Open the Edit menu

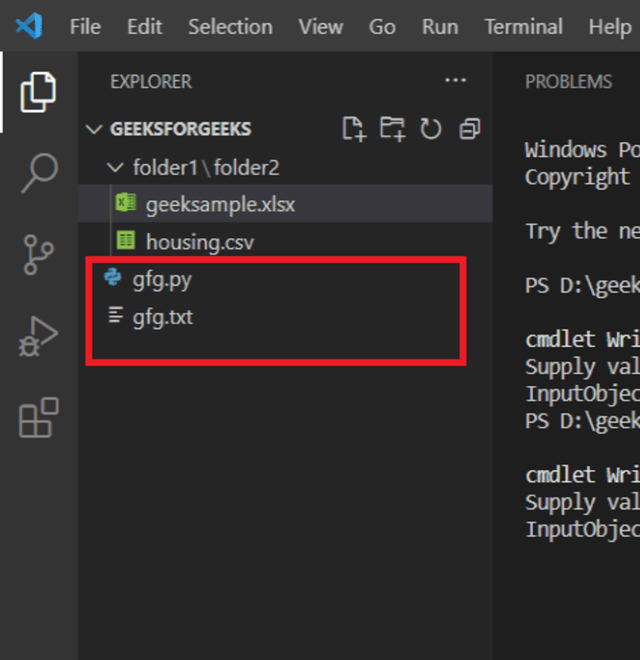click(144, 27)
